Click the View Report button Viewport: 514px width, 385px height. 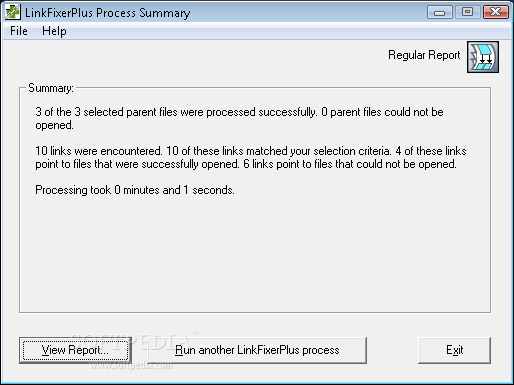pyautogui.click(x=75, y=350)
